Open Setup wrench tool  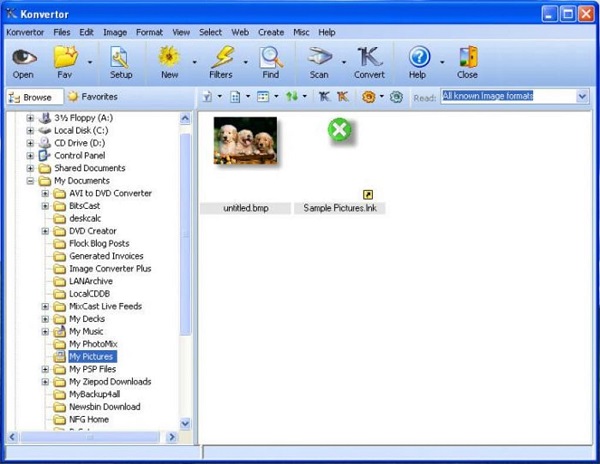(121, 57)
